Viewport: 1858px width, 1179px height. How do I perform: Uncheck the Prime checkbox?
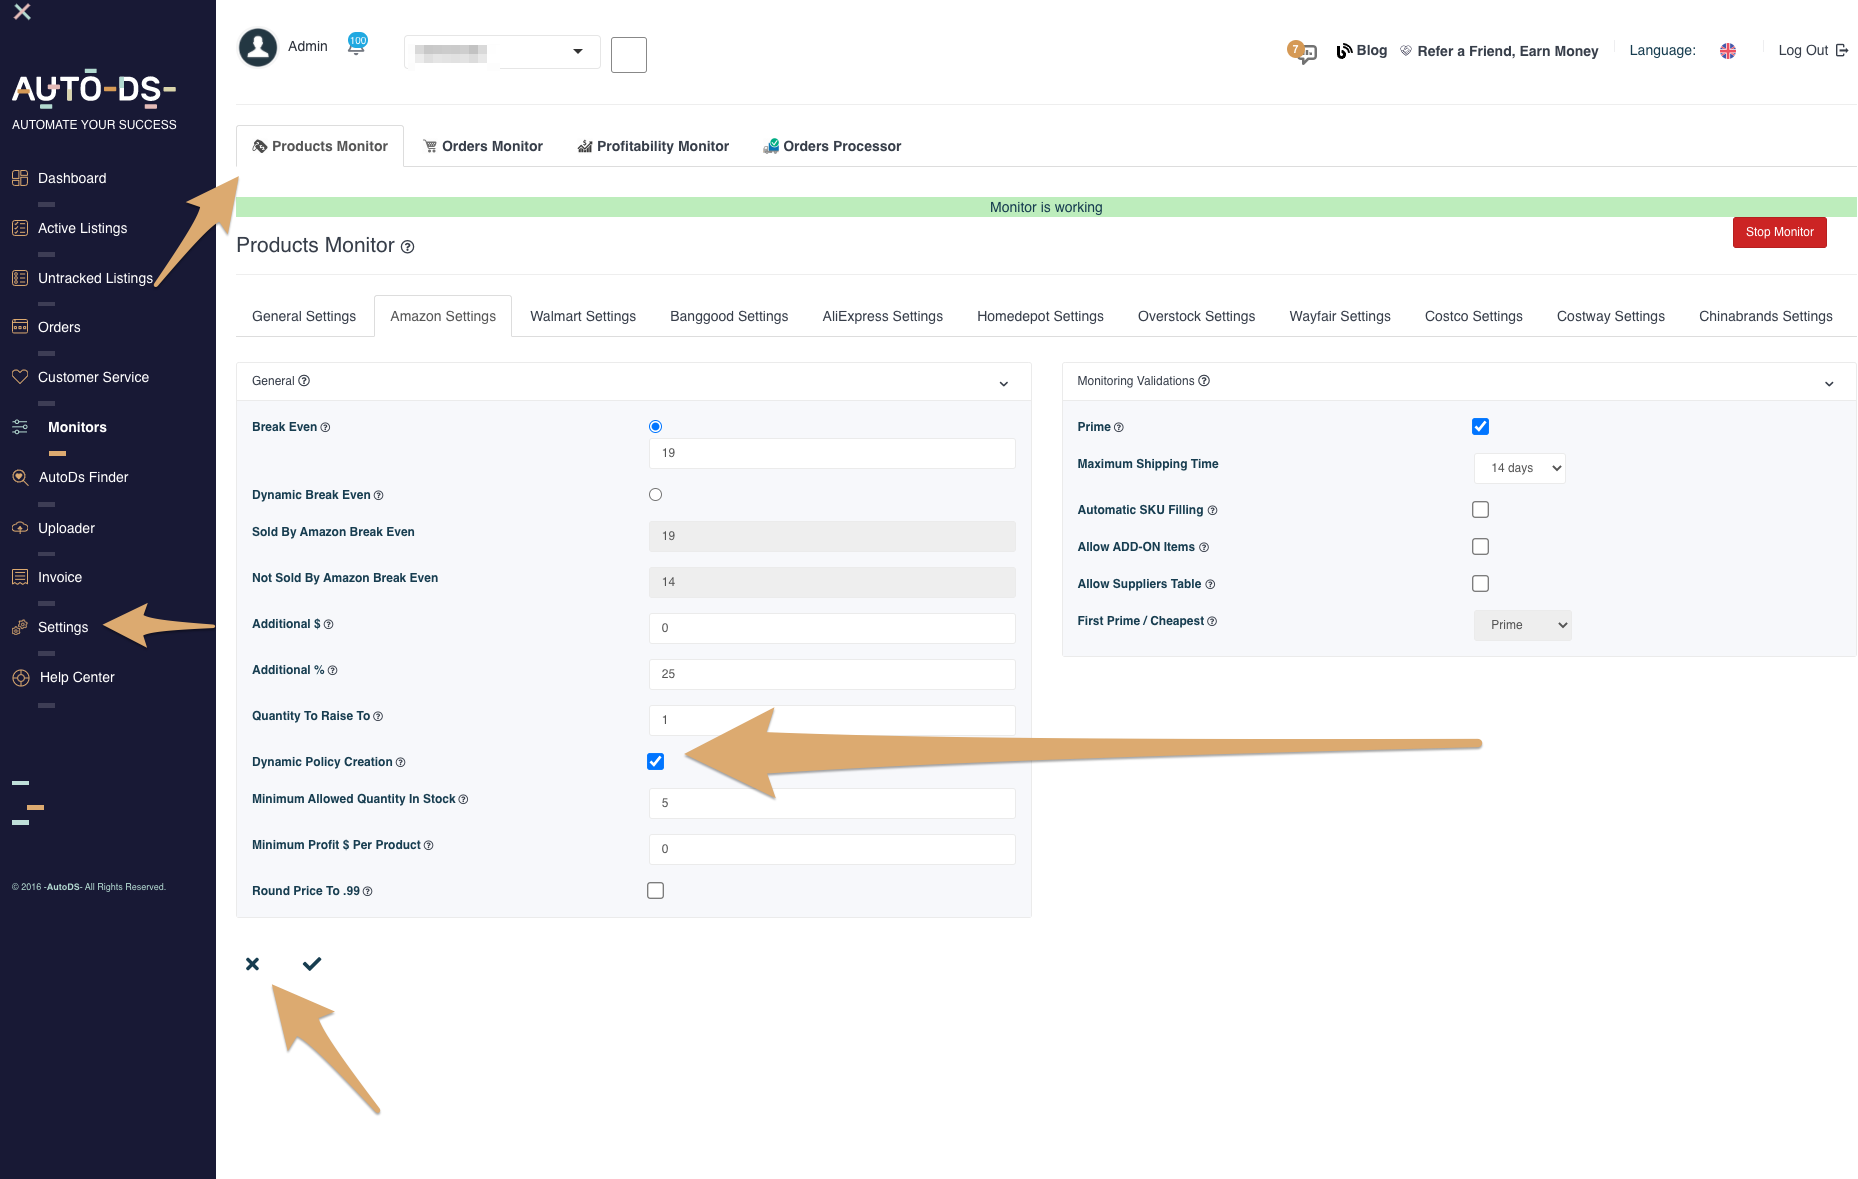tap(1480, 427)
